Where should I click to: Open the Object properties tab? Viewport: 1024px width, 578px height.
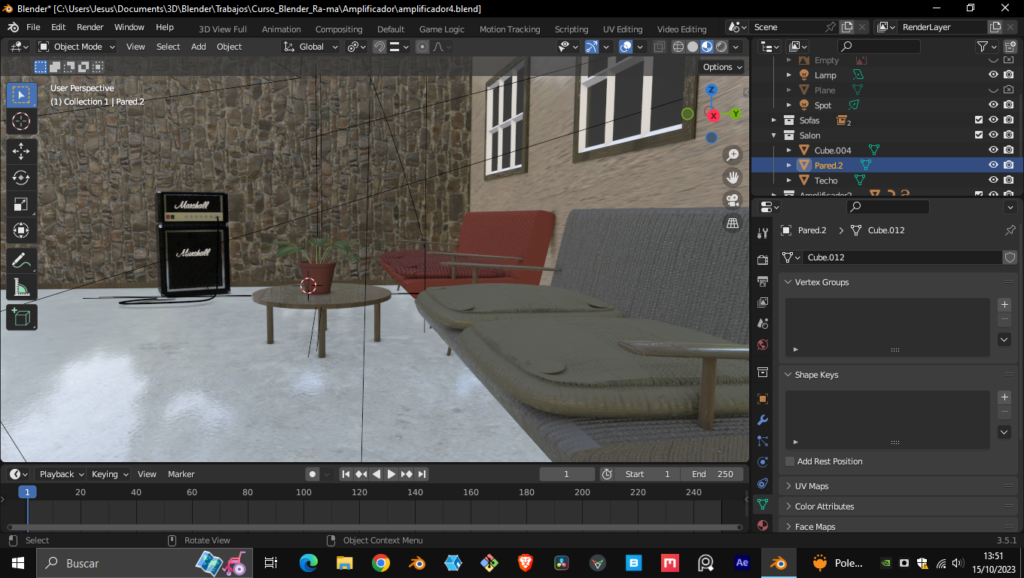(762, 398)
